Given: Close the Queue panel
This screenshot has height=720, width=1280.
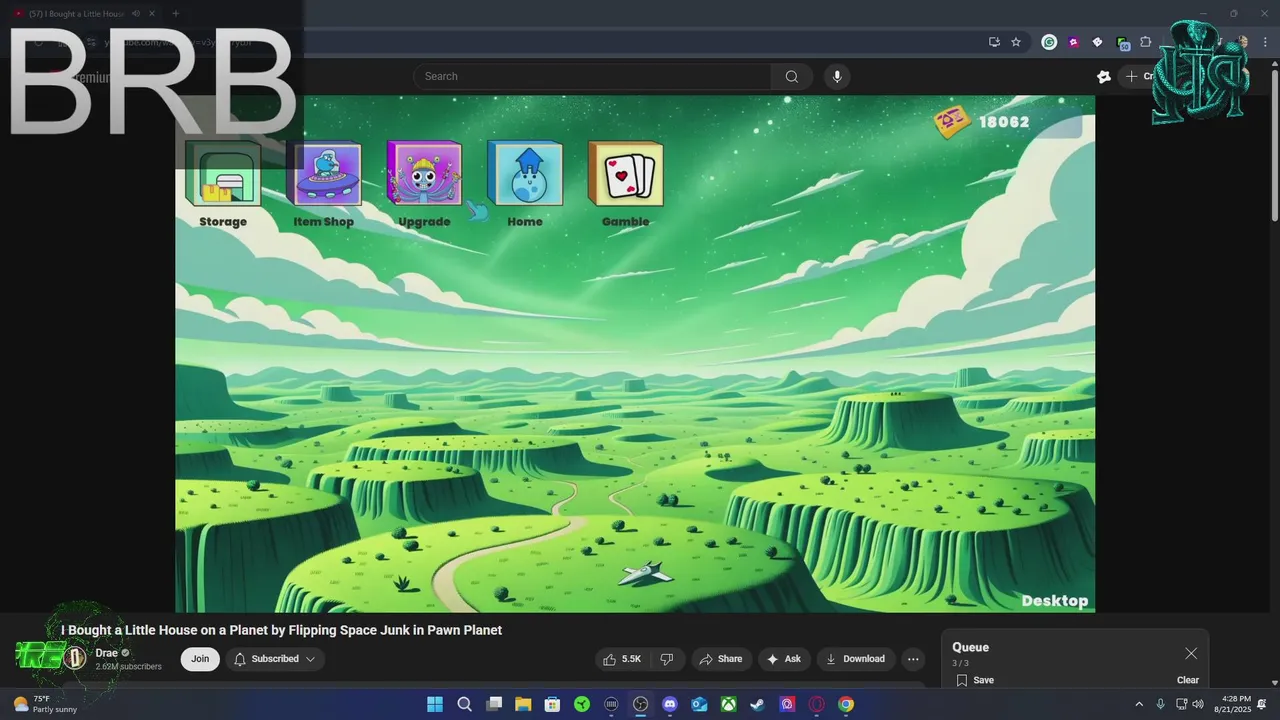Looking at the screenshot, I should pos(1191,653).
